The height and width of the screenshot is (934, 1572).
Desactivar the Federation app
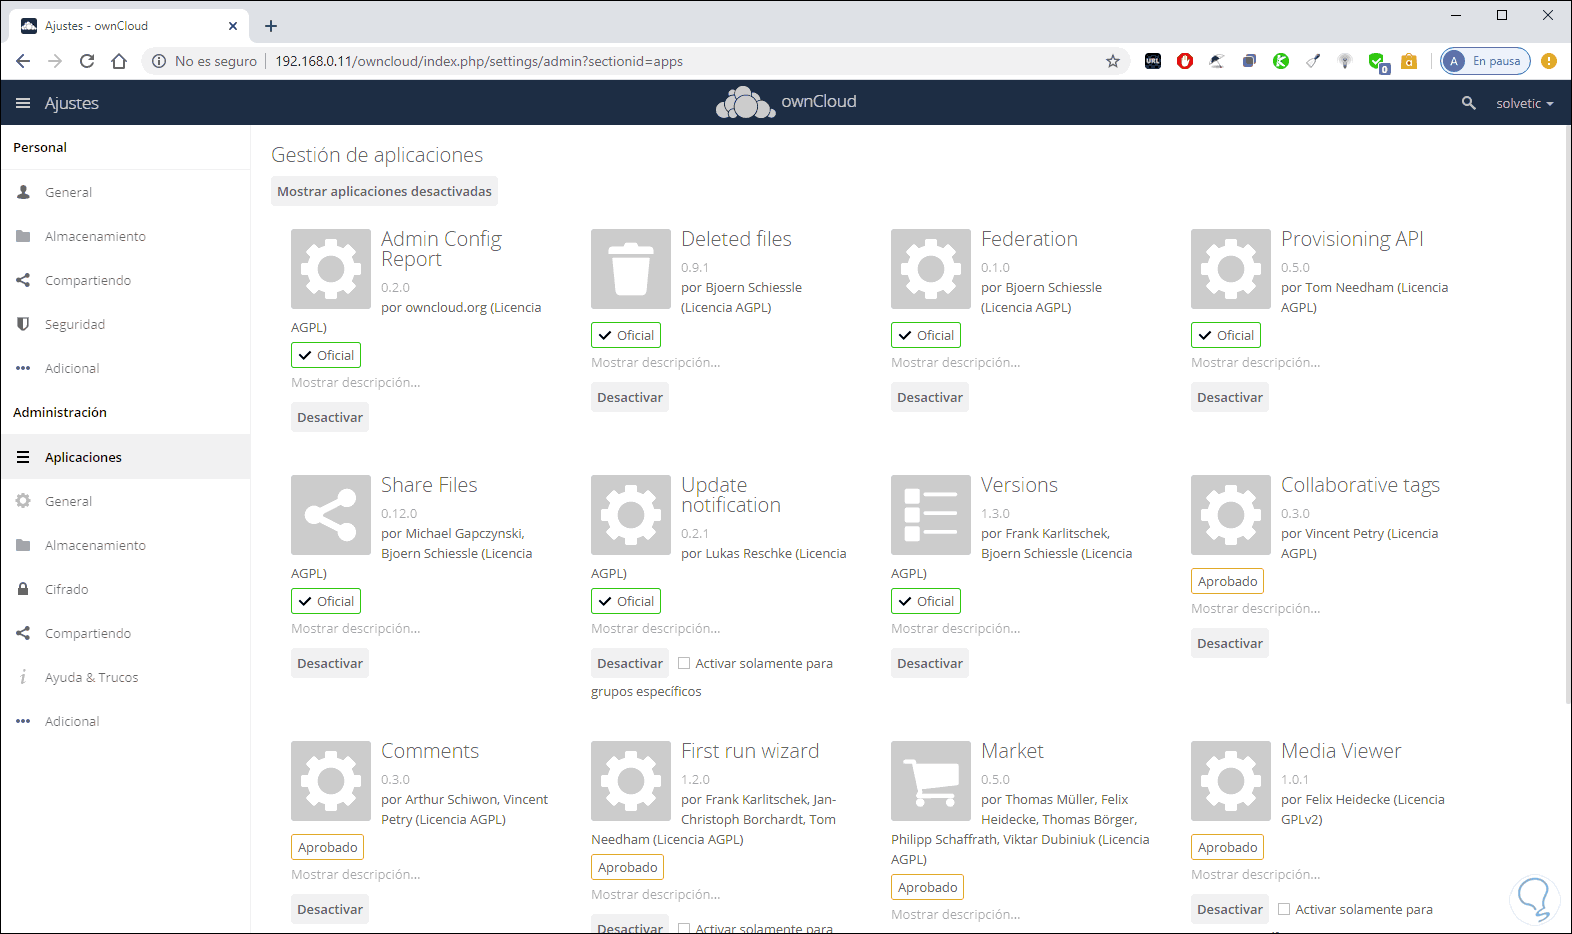930,397
